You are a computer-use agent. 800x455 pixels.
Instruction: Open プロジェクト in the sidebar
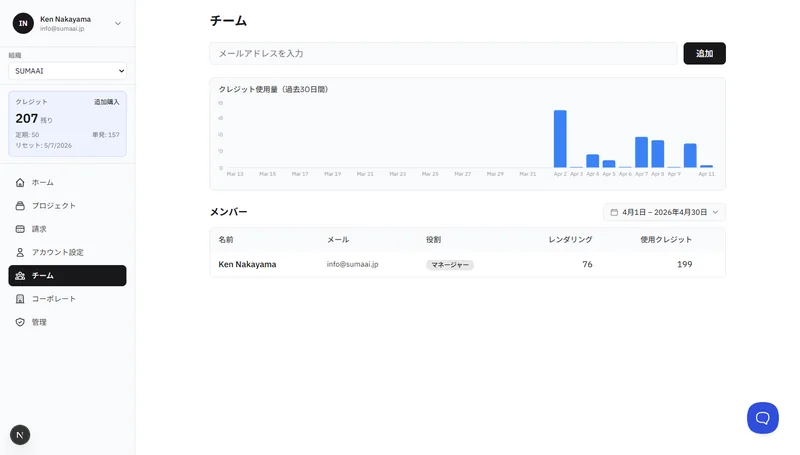click(67, 206)
